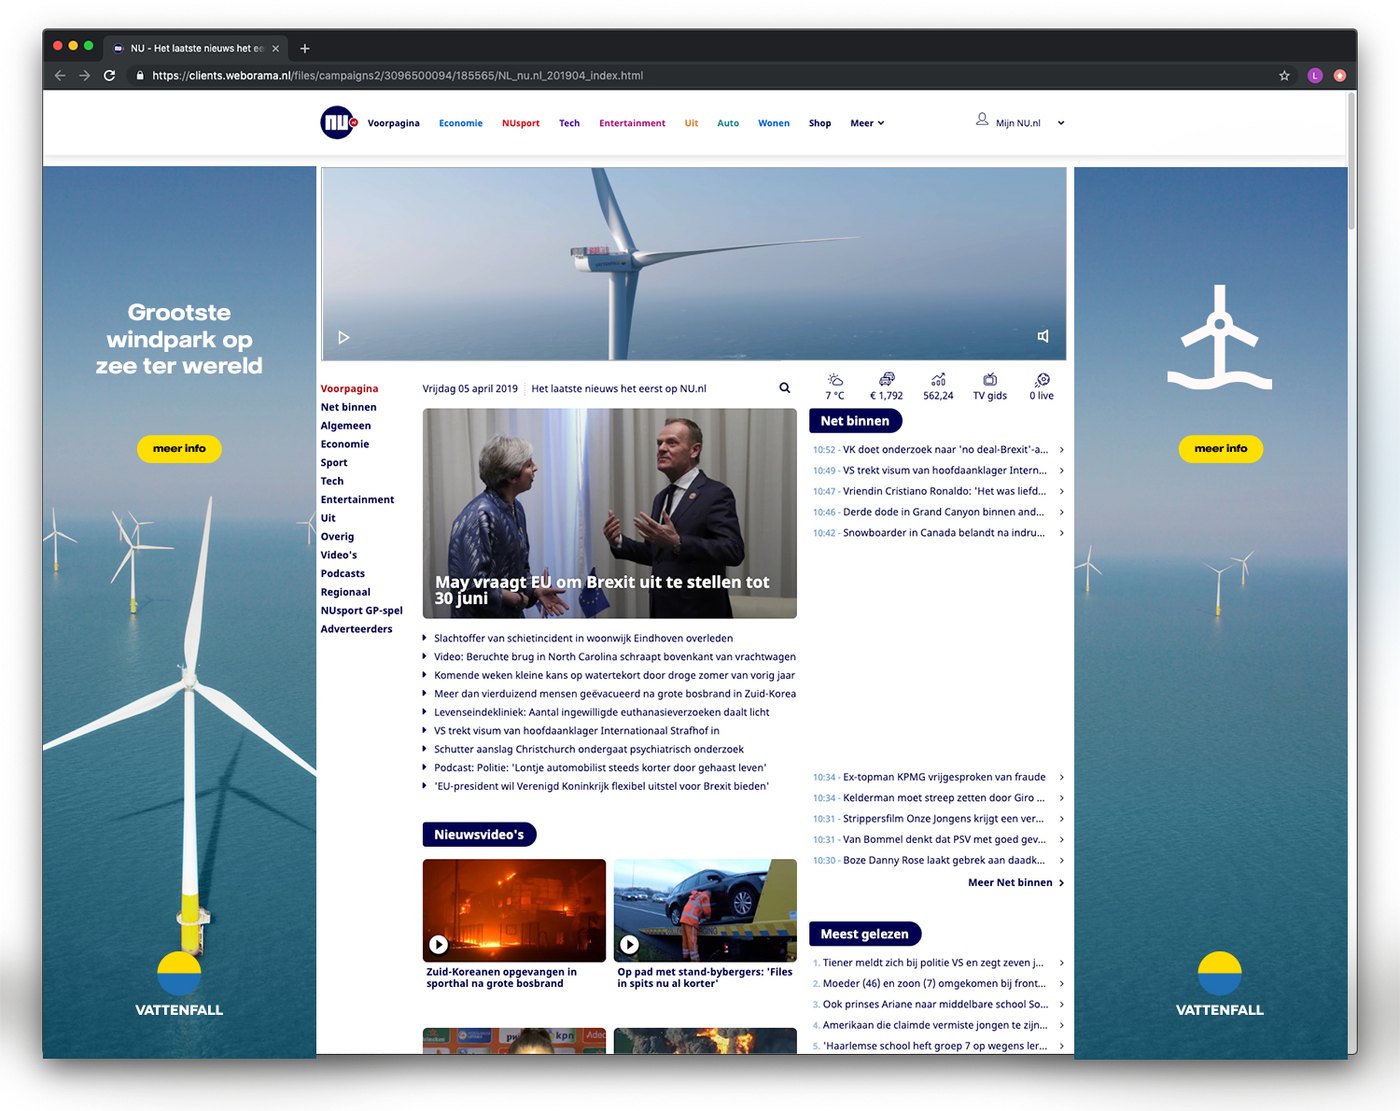Expand the Mijn NU.nl account chevron
The width and height of the screenshot is (1400, 1111).
[1061, 123]
